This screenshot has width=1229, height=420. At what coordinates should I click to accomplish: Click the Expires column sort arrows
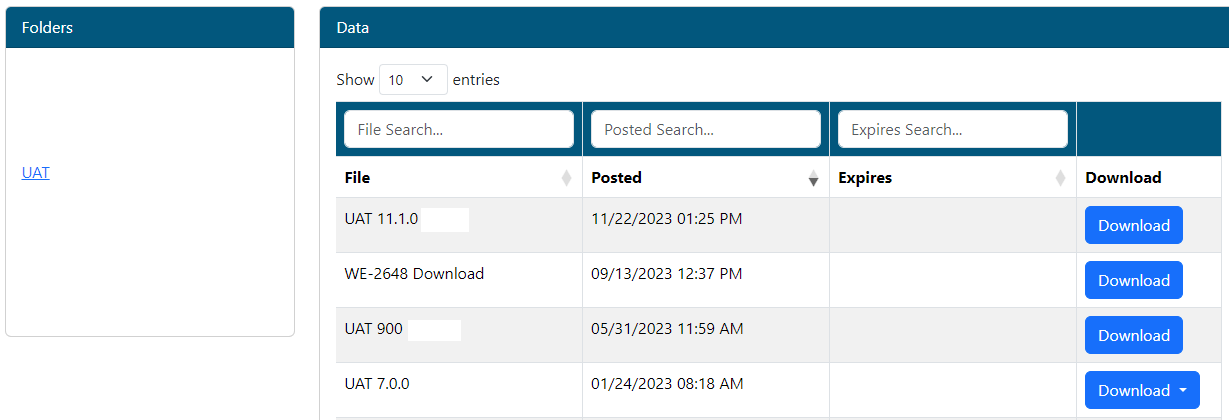point(1060,178)
